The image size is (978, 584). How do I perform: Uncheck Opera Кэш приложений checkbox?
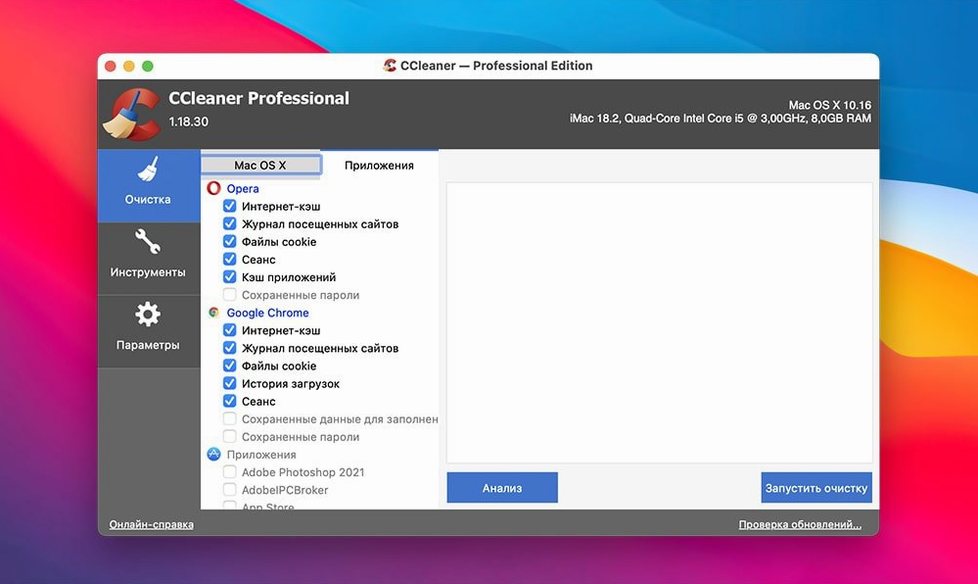pos(230,277)
